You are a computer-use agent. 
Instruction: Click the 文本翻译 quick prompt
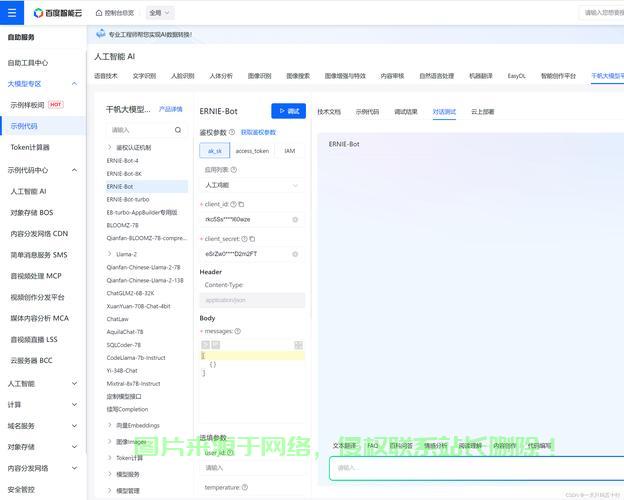(x=344, y=445)
